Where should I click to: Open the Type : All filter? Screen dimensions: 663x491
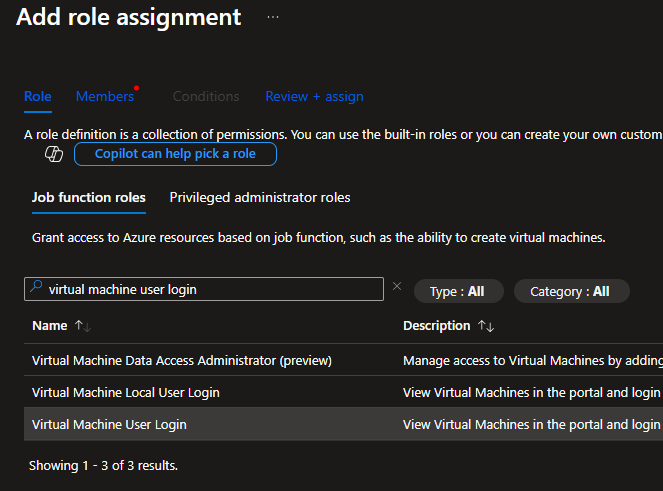(458, 291)
